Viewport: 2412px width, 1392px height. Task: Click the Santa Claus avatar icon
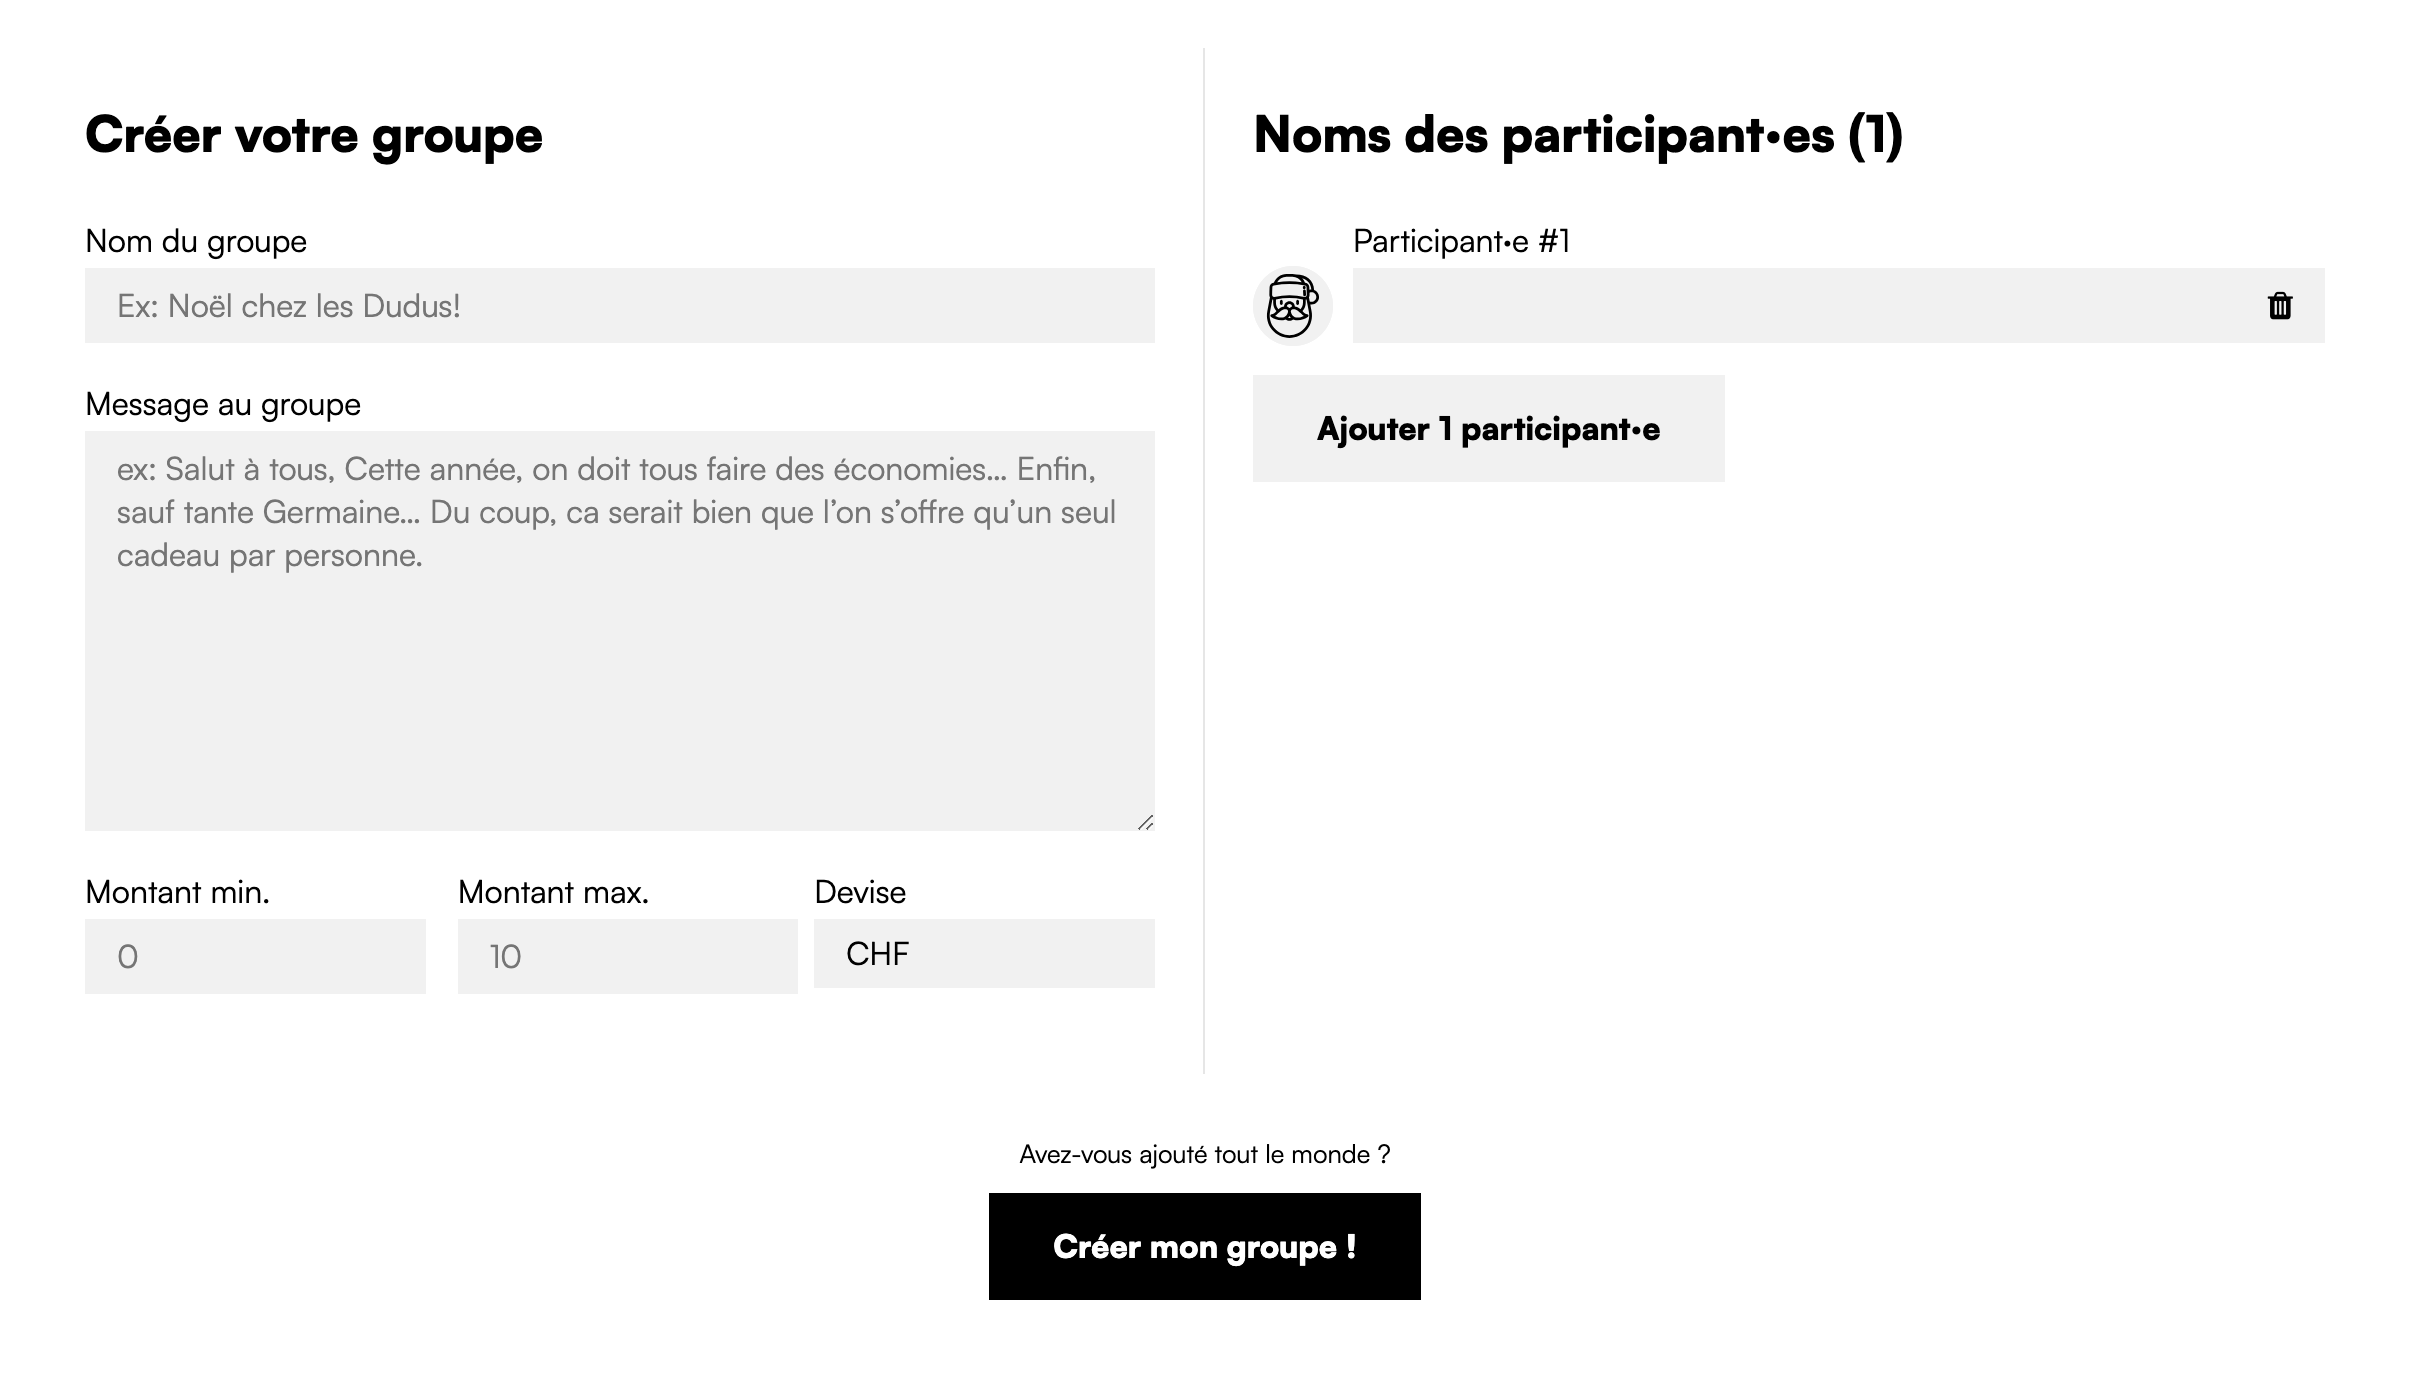[x=1293, y=306]
